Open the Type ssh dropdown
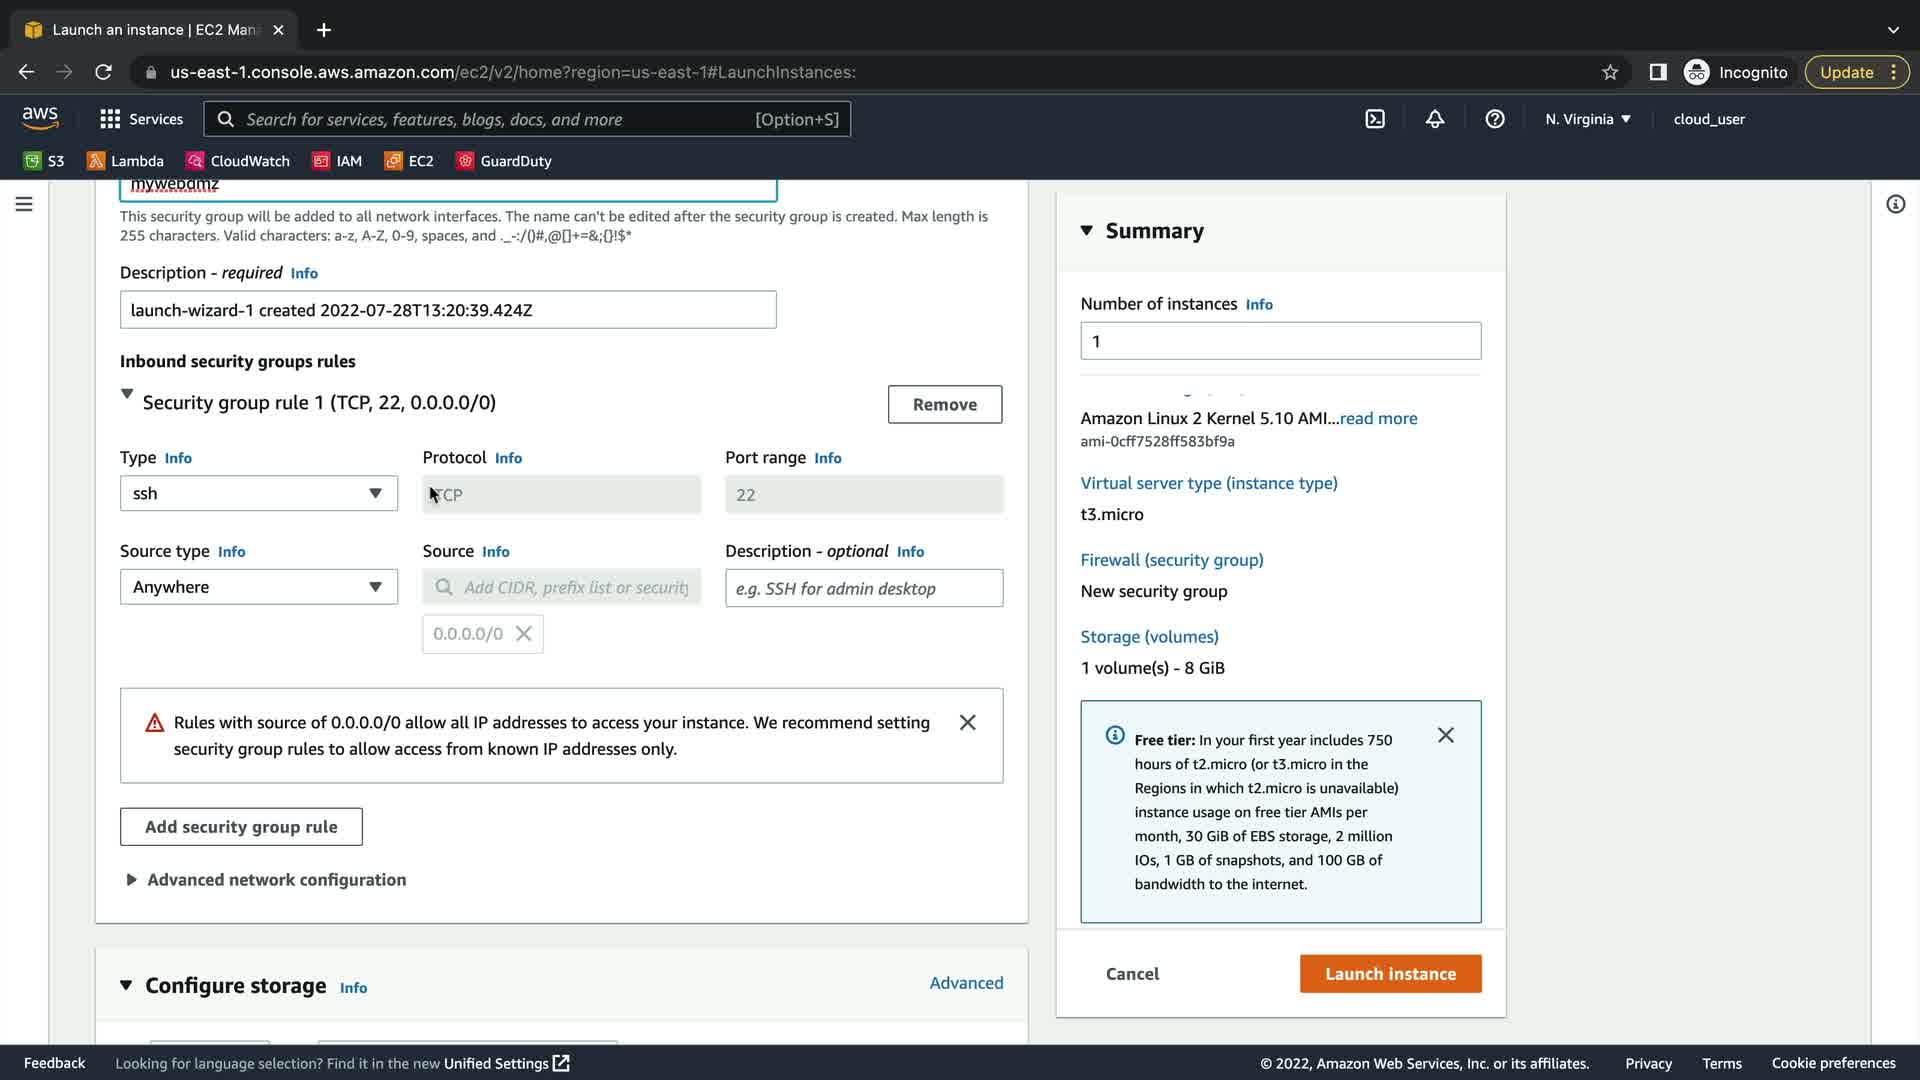Viewport: 1920px width, 1080px height. tap(258, 493)
